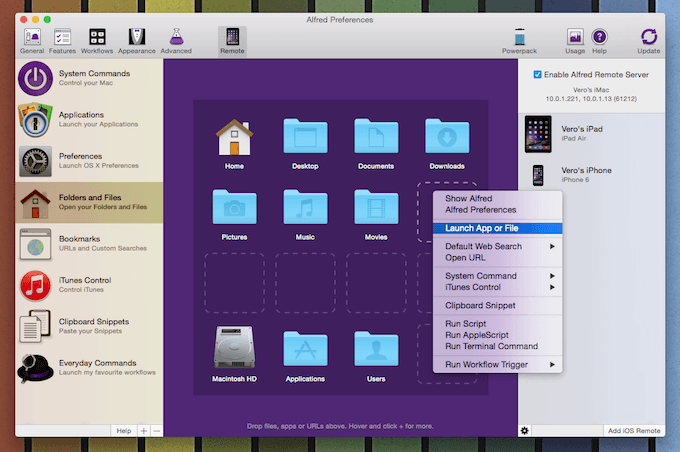The width and height of the screenshot is (680, 452).
Task: Expand Run Workflow Trigger submenu
Action: pos(497,364)
